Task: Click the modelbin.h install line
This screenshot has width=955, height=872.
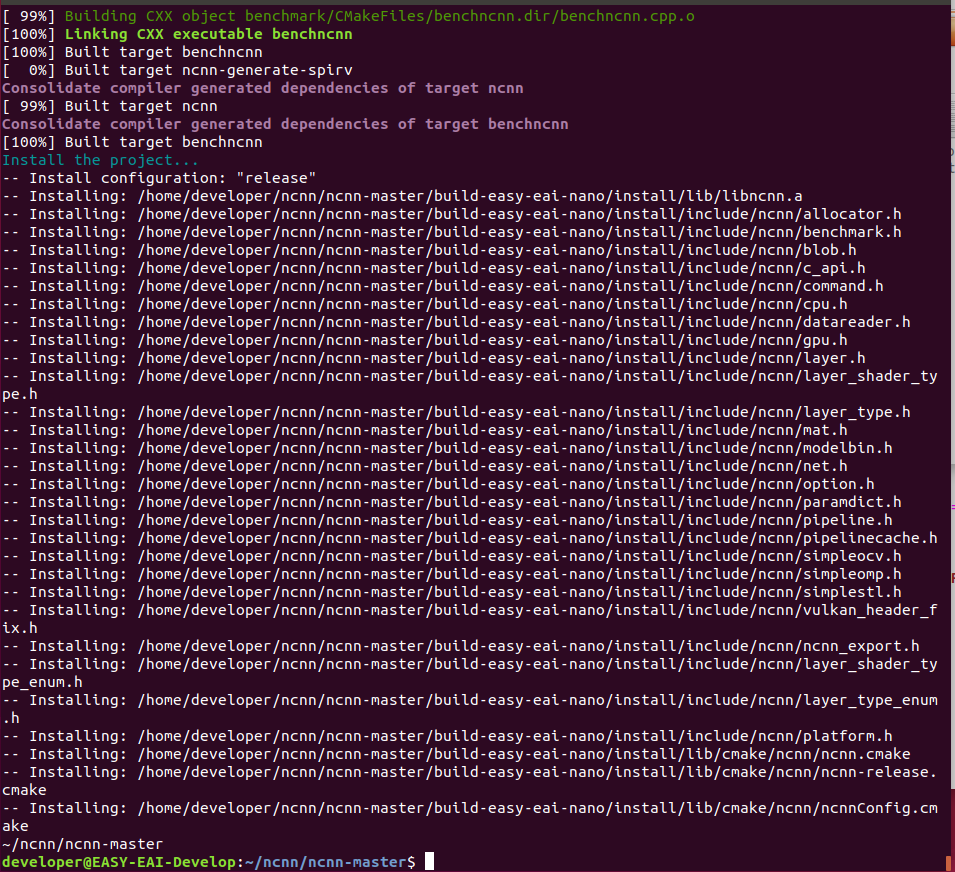Action: (x=447, y=448)
